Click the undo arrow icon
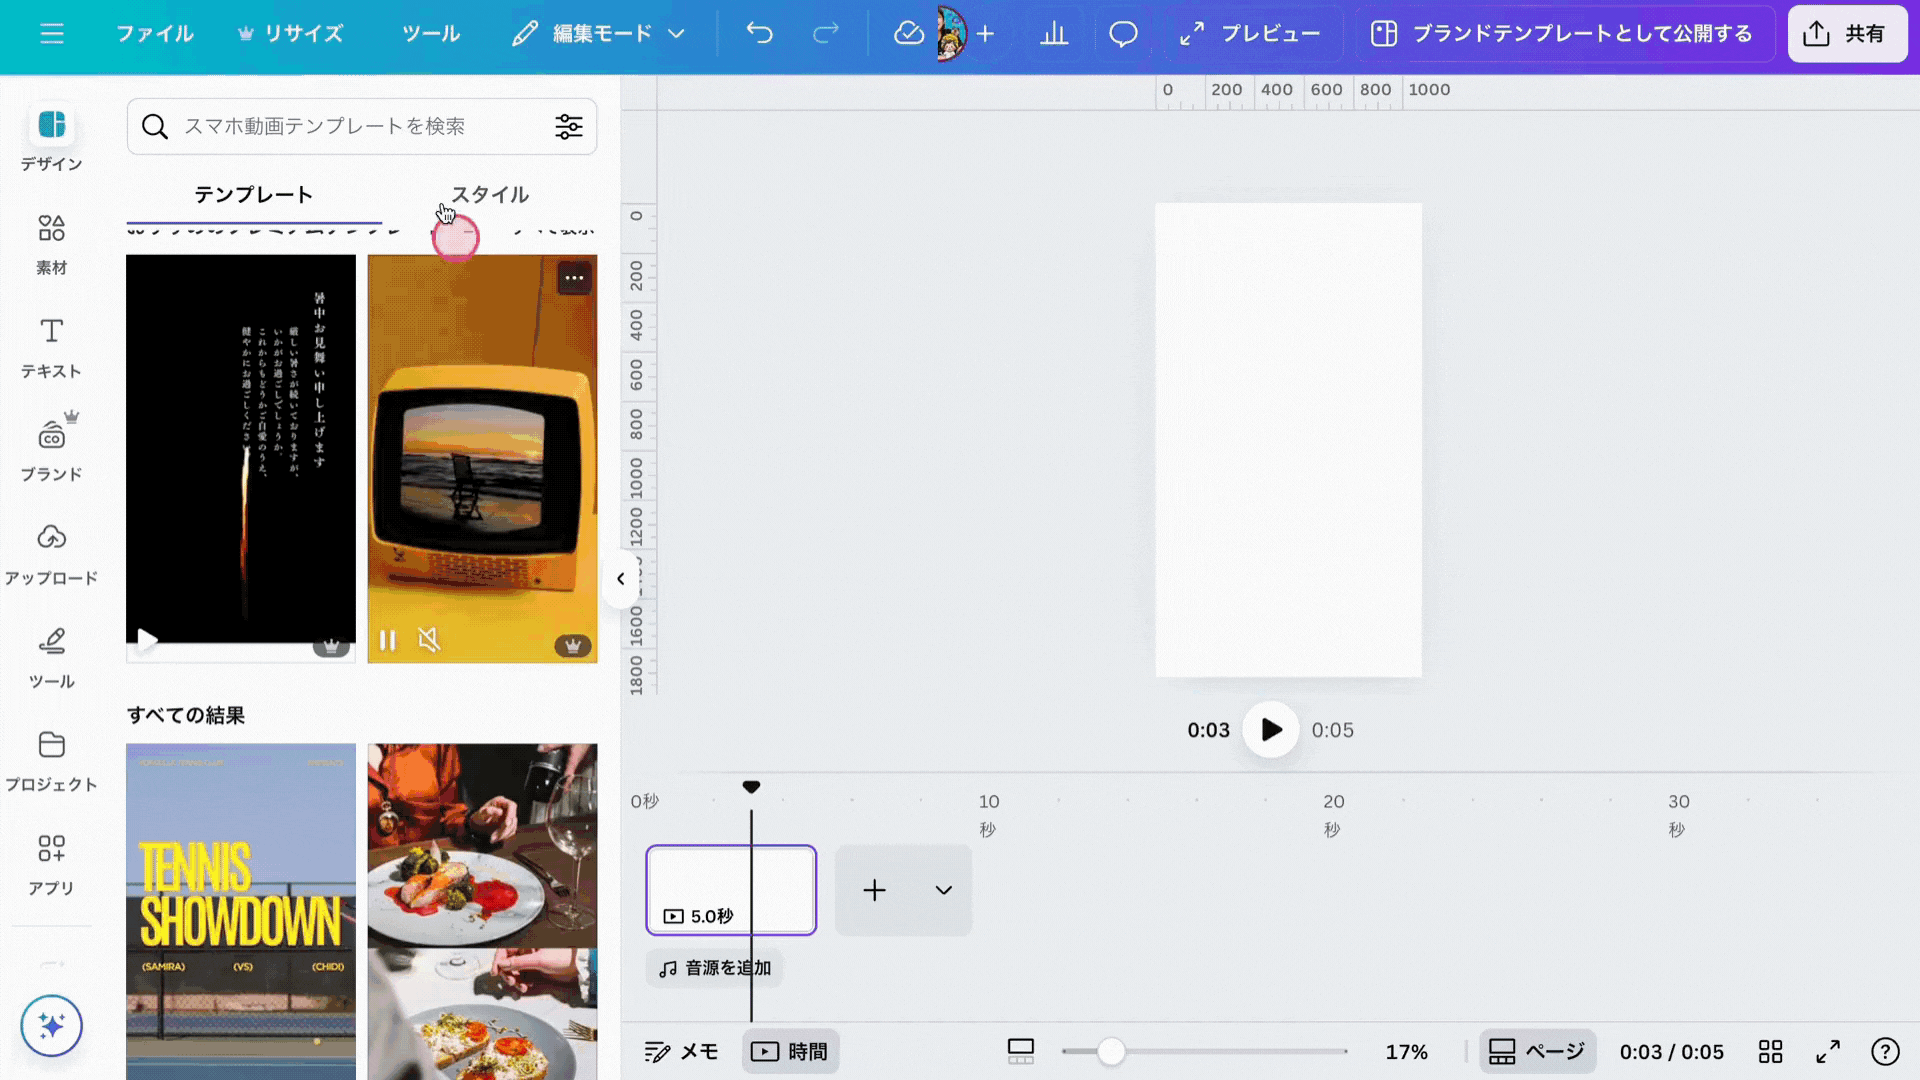Screen dimensions: 1920x1080 (x=759, y=33)
